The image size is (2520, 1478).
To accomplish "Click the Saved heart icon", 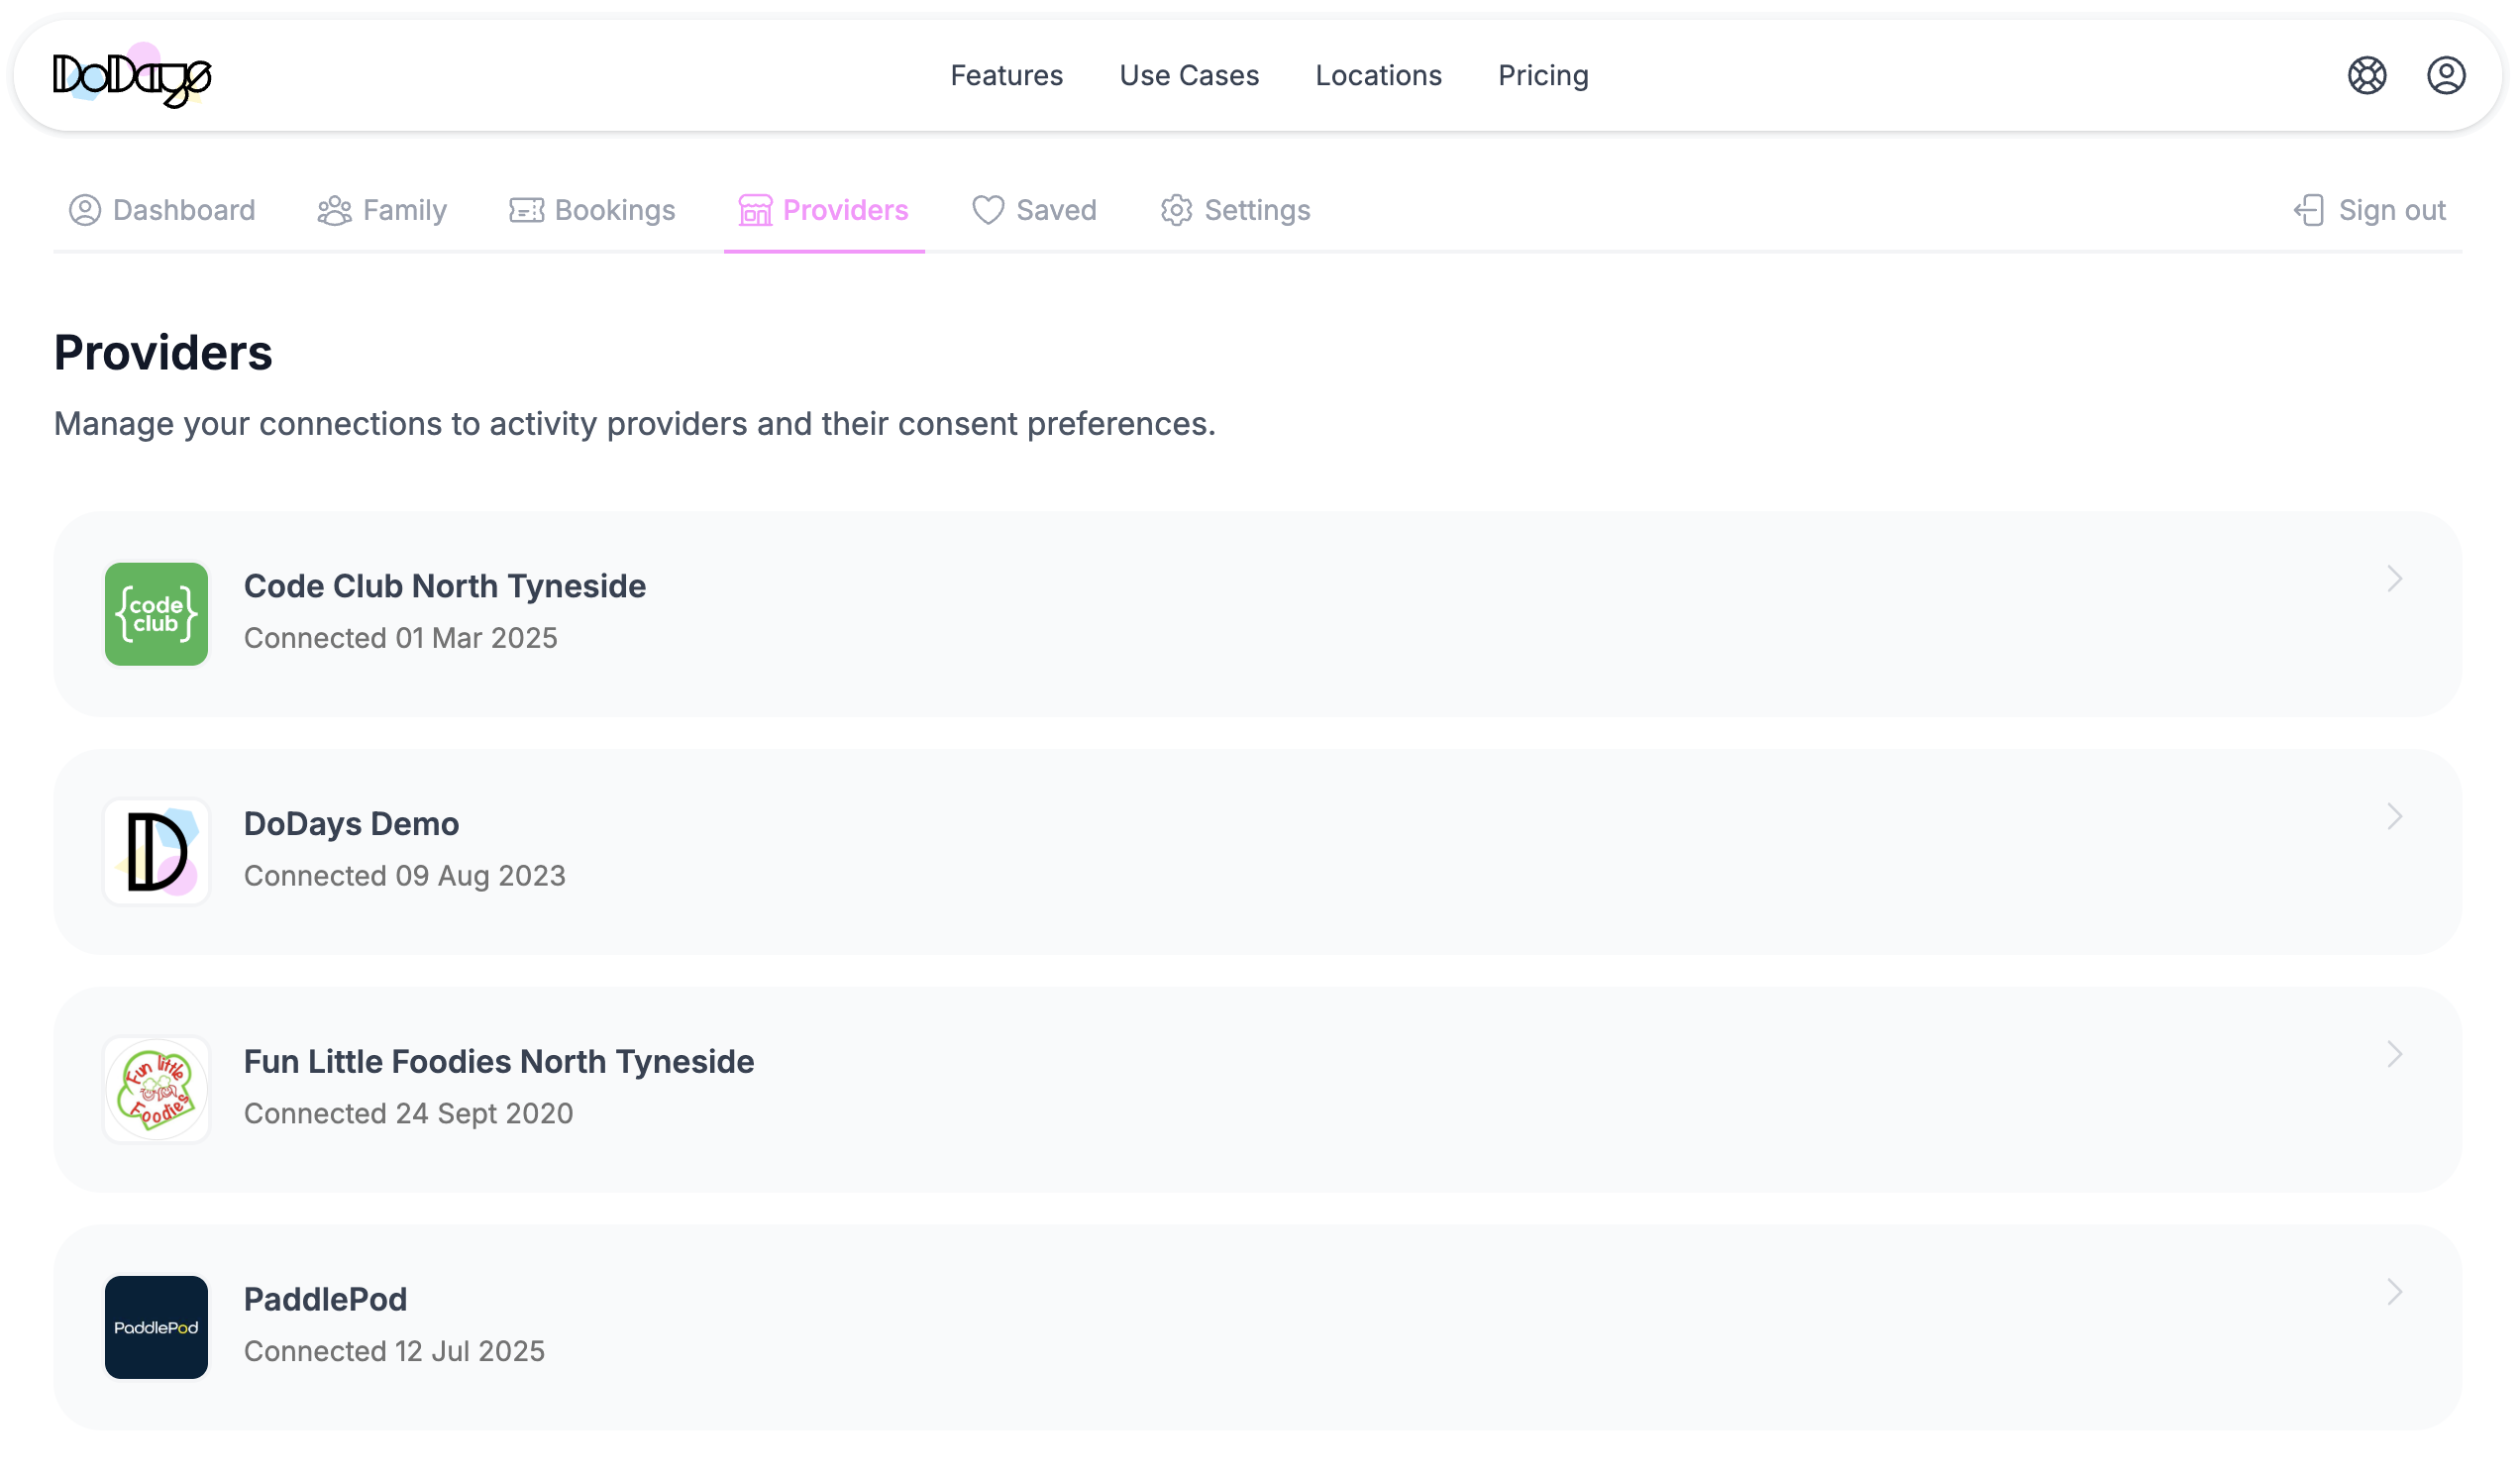I will tap(988, 210).
